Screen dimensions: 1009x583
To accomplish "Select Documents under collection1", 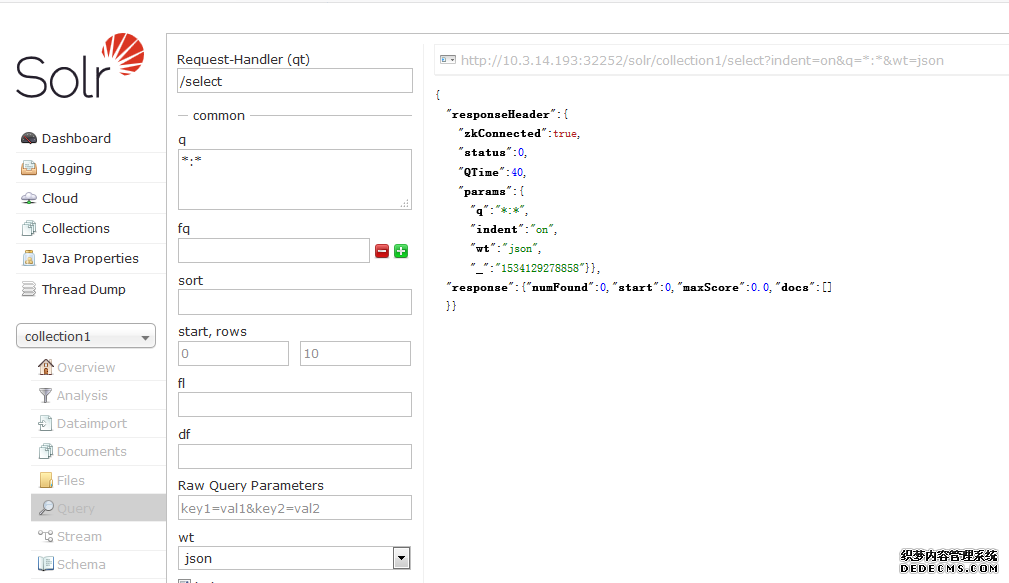I will (x=91, y=452).
